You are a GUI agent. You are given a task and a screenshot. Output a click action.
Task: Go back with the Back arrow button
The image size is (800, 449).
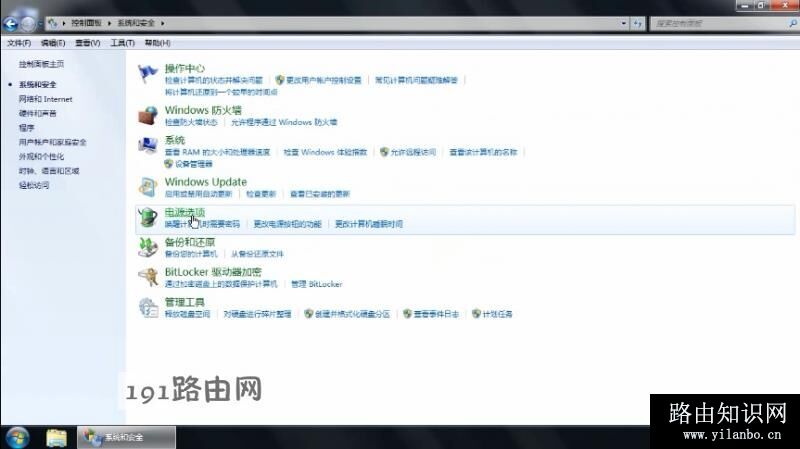(10, 23)
